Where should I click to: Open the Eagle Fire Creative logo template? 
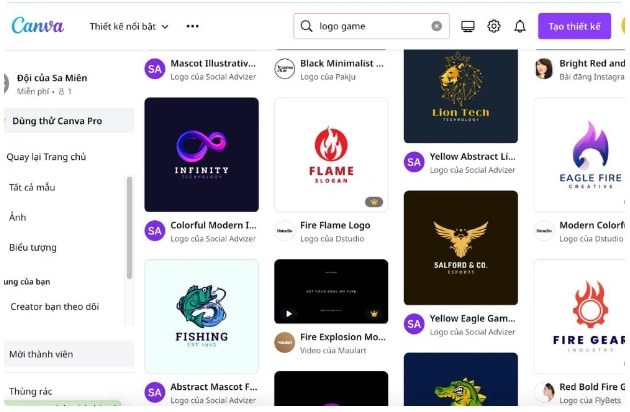click(x=579, y=155)
